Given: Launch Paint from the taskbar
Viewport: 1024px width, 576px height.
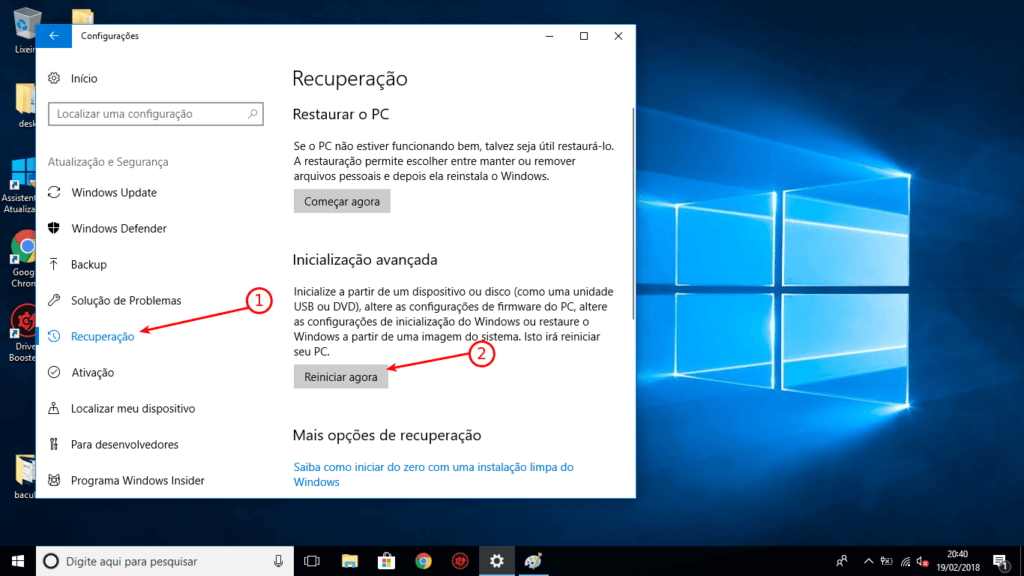Looking at the screenshot, I should [x=533, y=561].
